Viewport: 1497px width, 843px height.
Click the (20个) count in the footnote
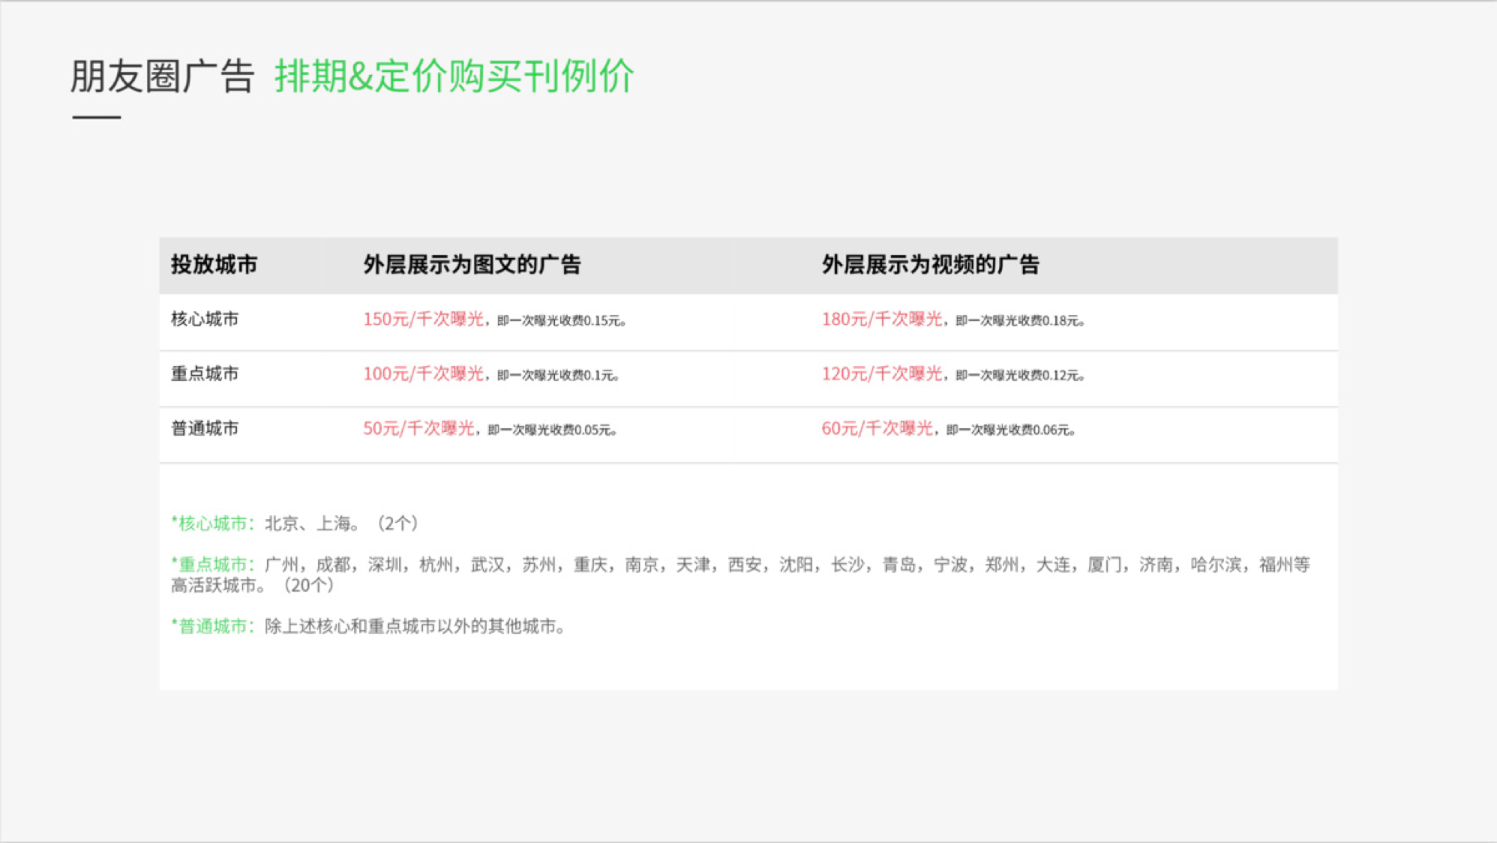click(x=308, y=586)
